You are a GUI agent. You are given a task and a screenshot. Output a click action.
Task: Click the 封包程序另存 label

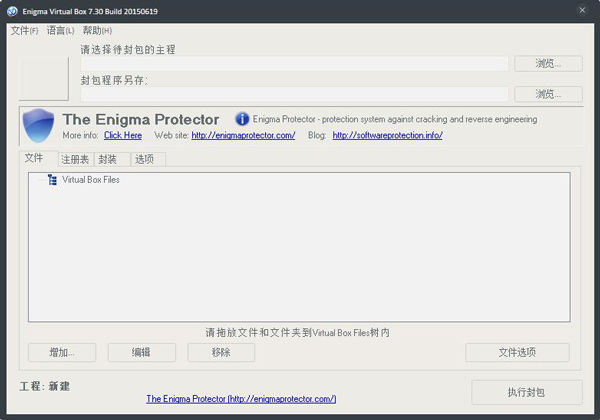pos(114,80)
